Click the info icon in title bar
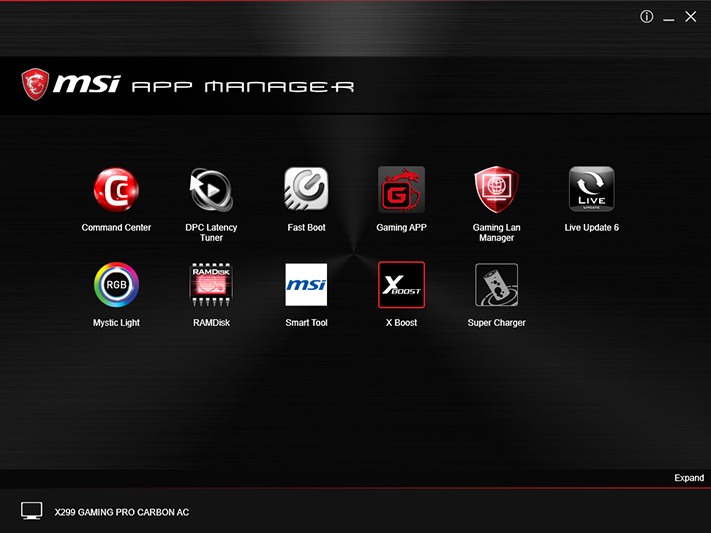This screenshot has height=533, width=711. [647, 17]
